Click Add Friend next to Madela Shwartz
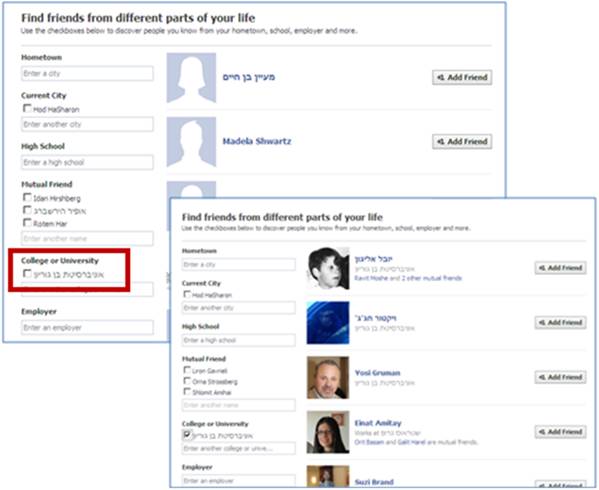599x490 pixels. coord(462,142)
